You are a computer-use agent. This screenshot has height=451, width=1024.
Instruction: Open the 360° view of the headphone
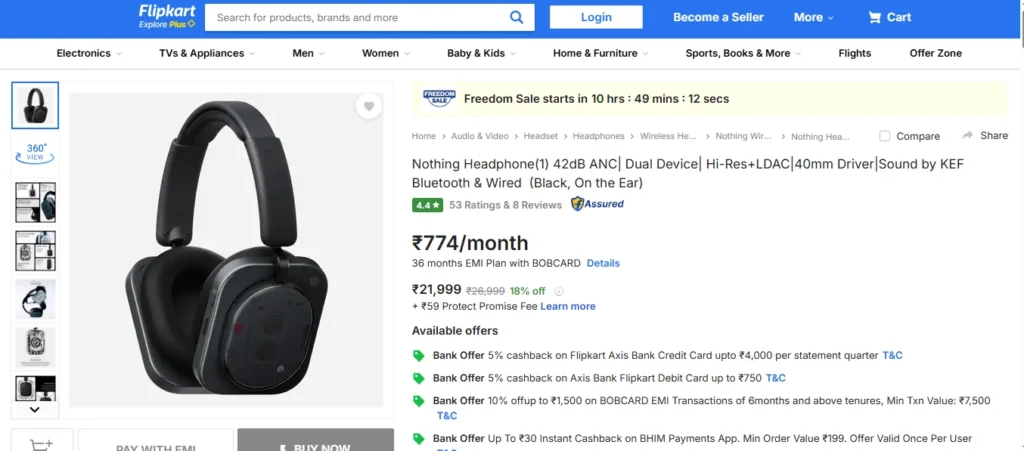[35, 152]
